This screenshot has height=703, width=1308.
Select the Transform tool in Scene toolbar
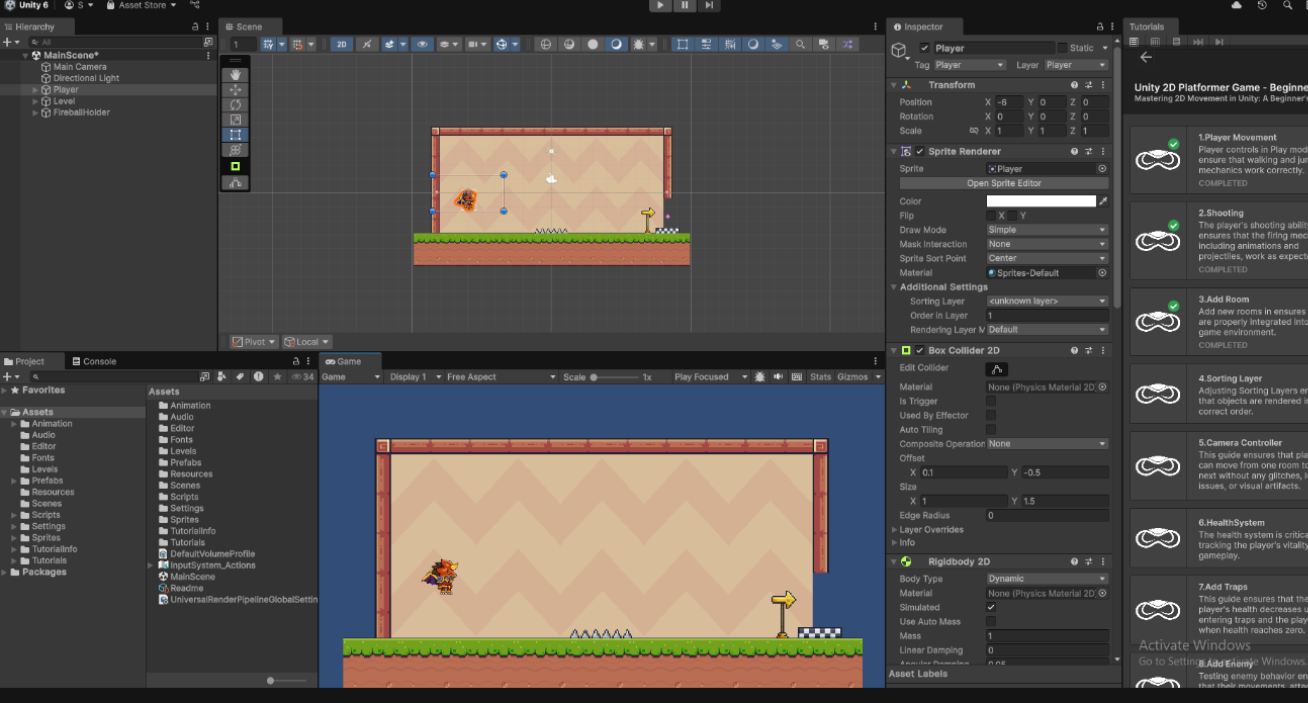236,150
